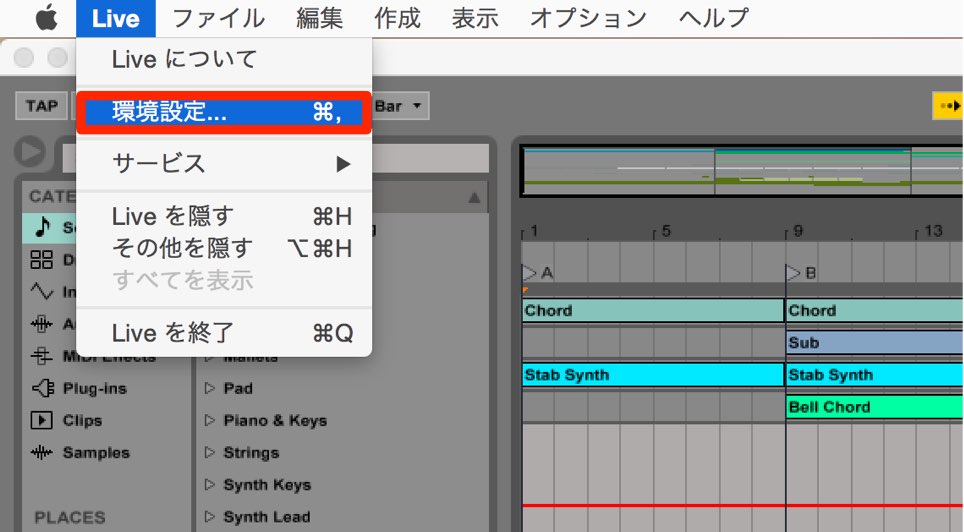Select the Sub clip
The width and height of the screenshot is (964, 532).
875,343
